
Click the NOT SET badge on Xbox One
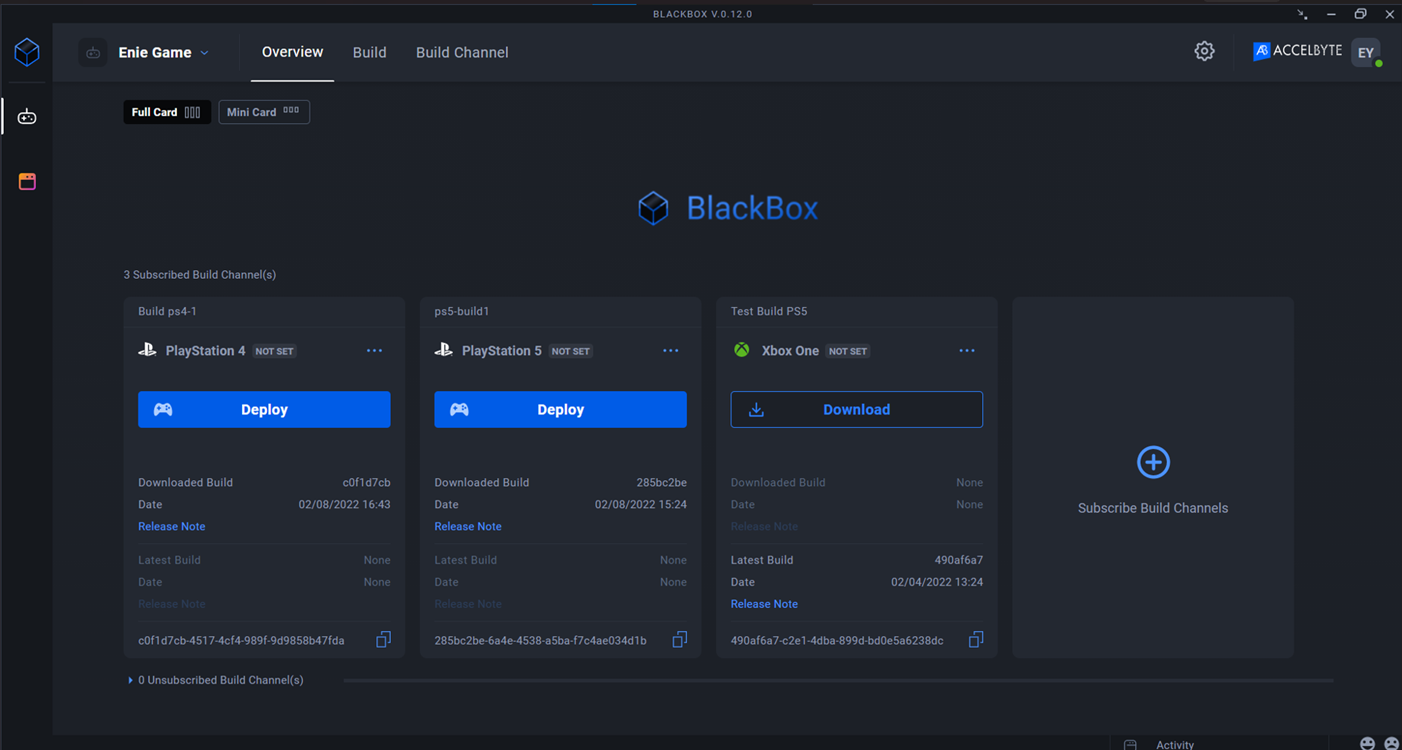848,351
